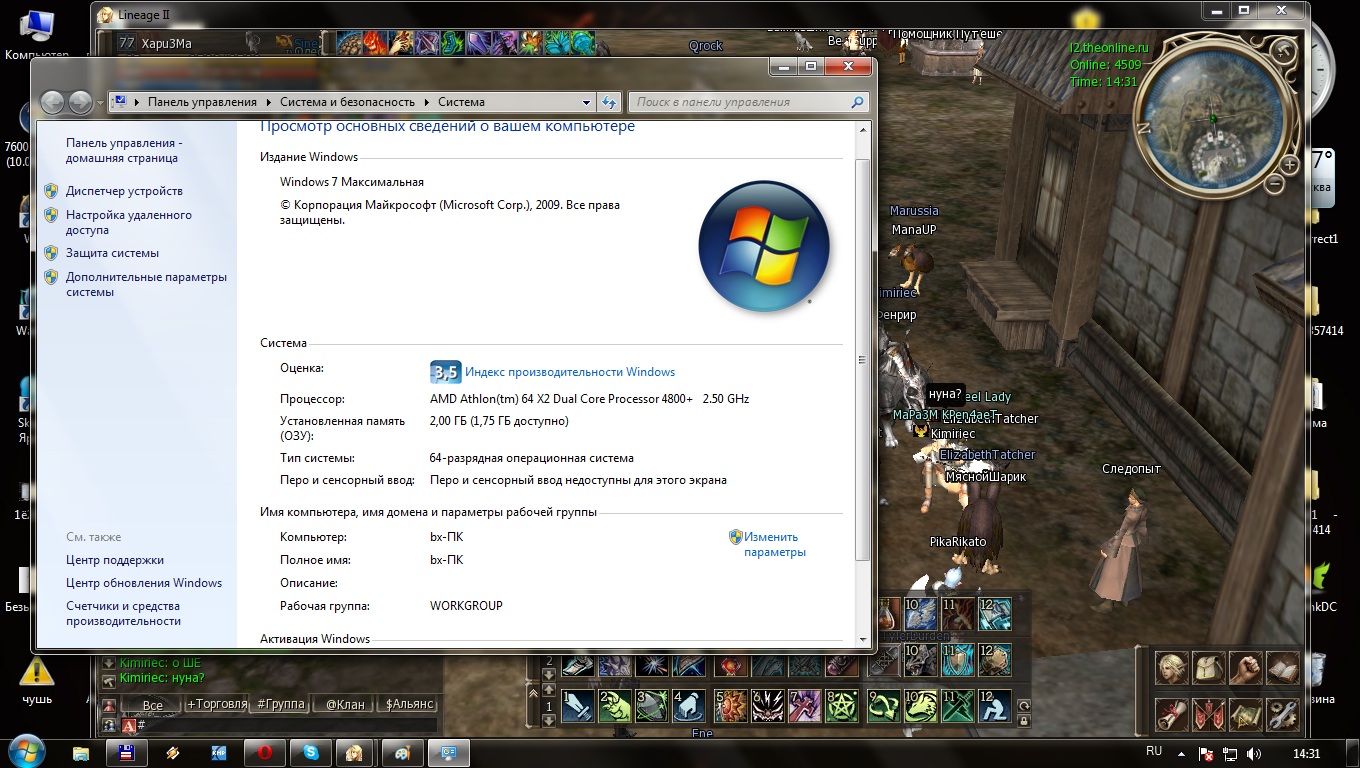The height and width of the screenshot is (768, 1360).
Task: Open the System protection link
Action: 112,253
